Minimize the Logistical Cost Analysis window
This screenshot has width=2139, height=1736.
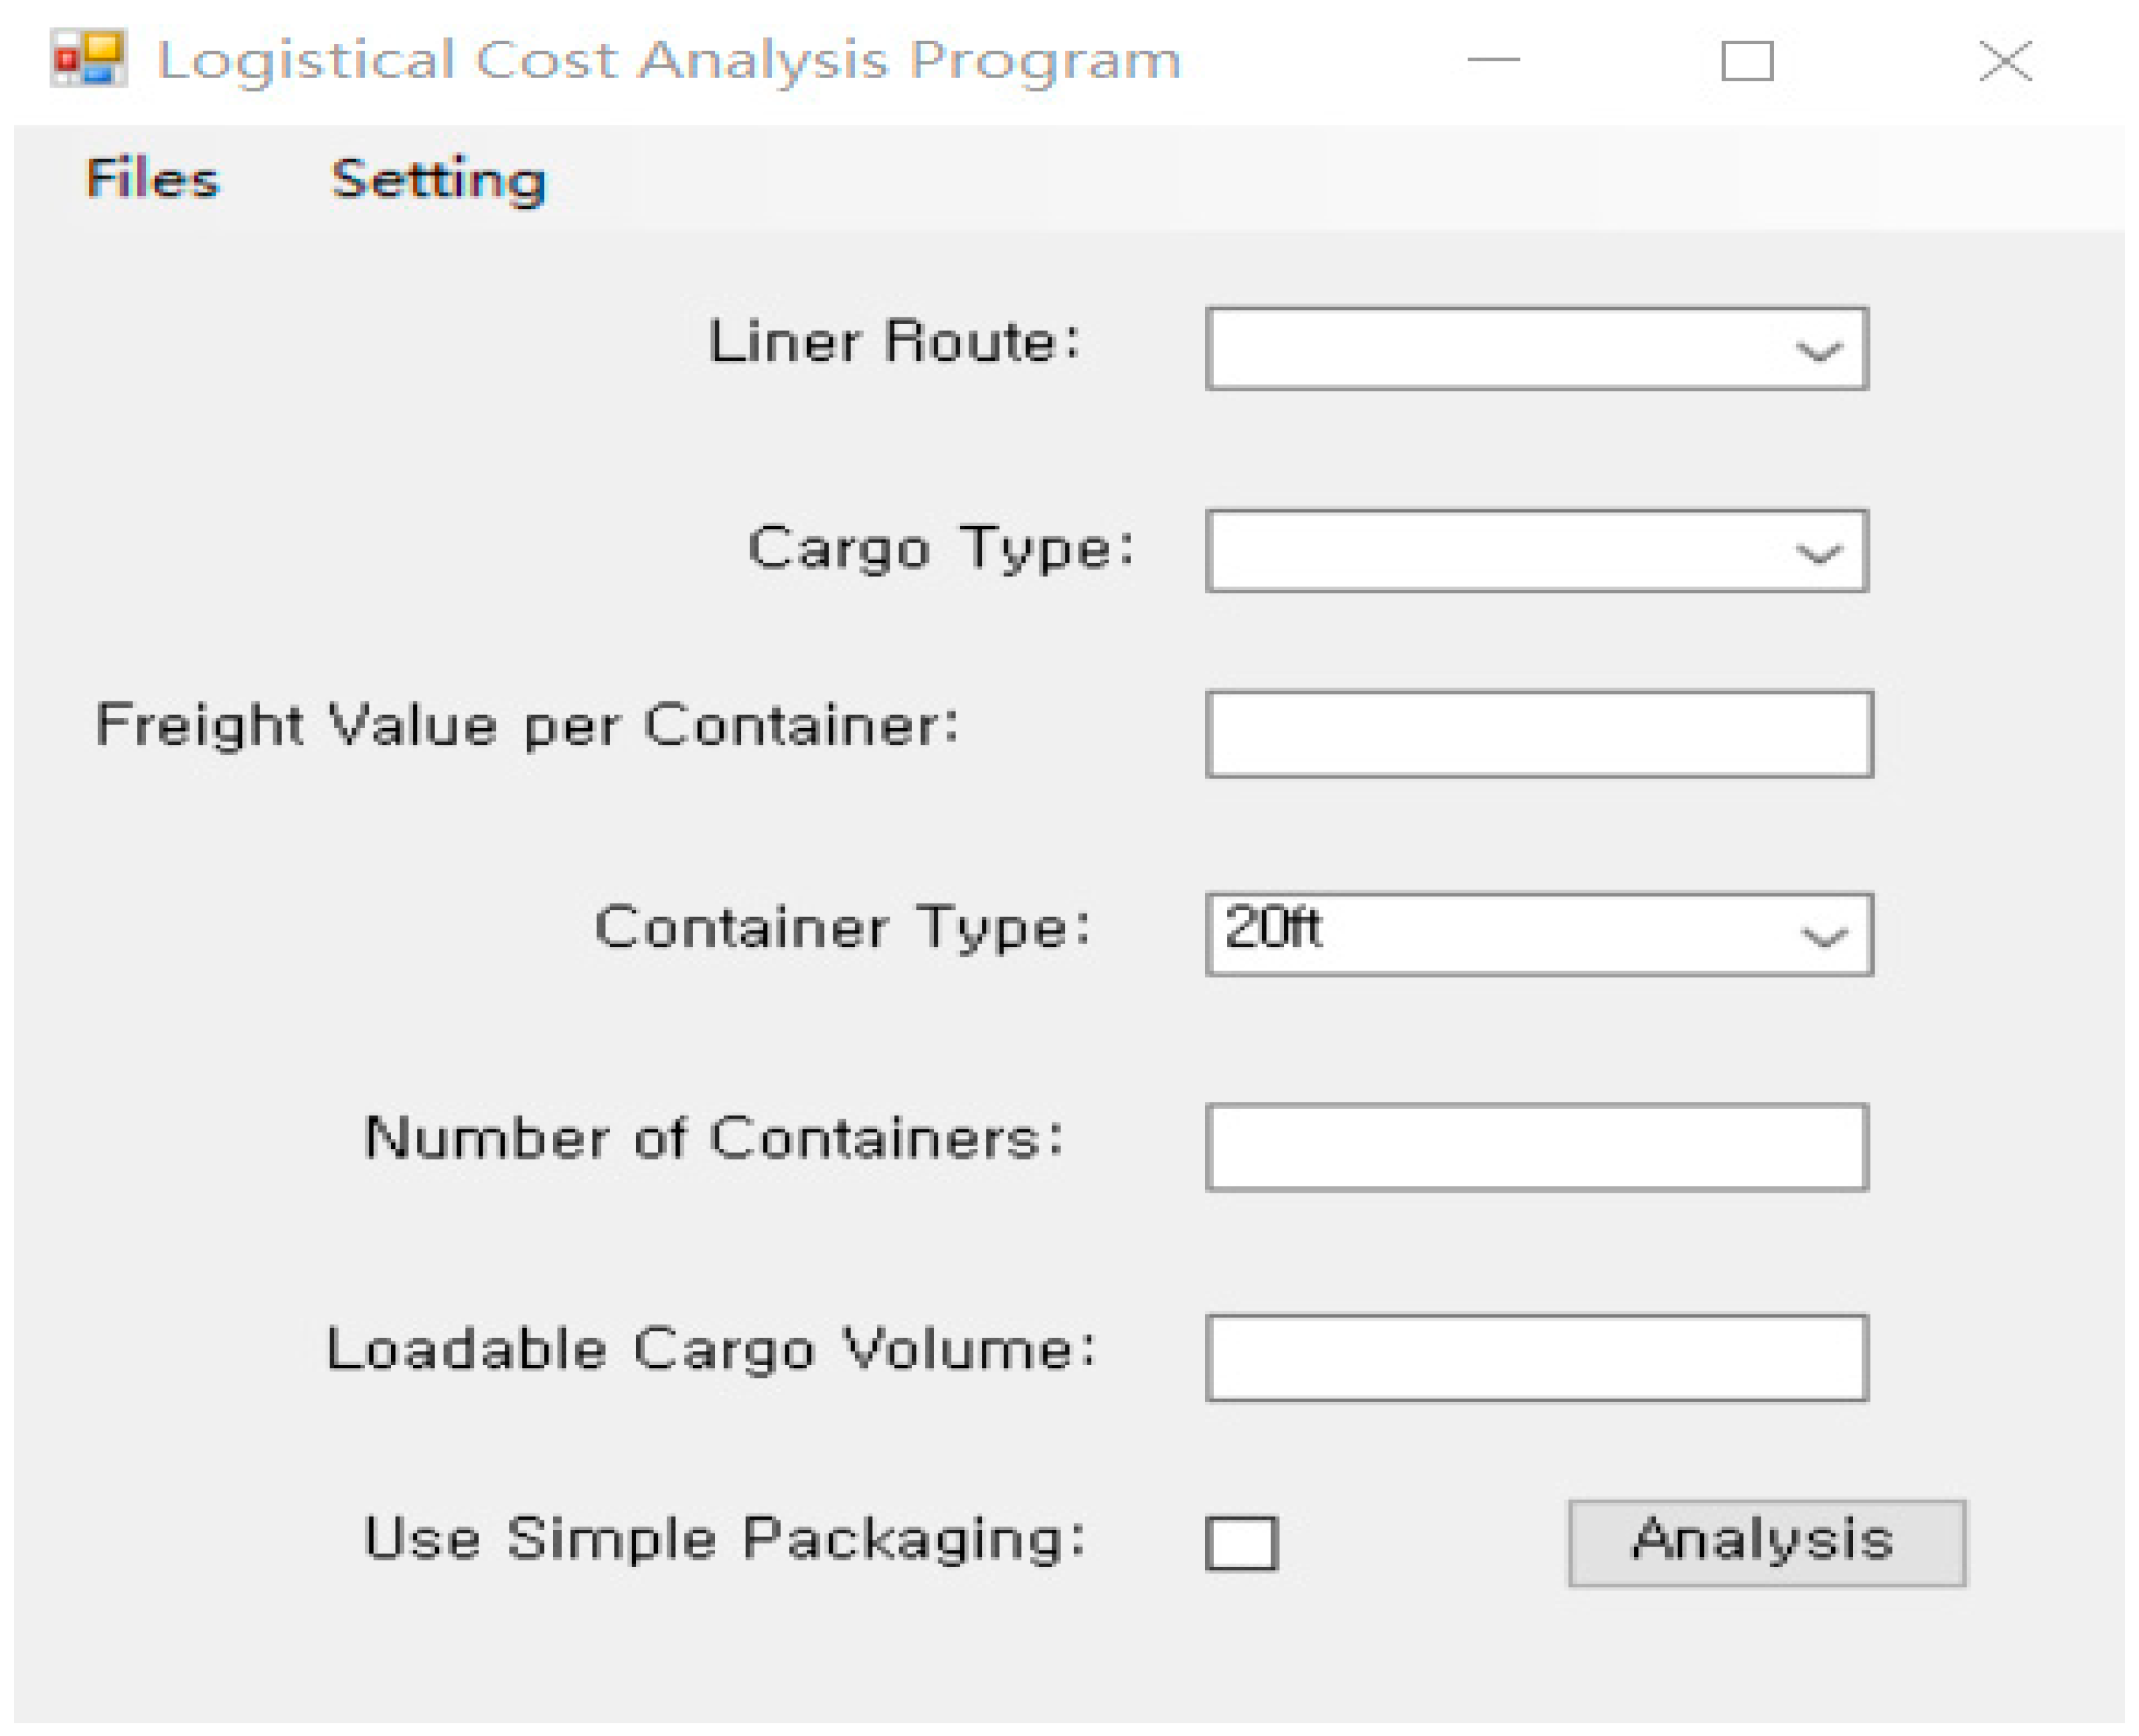(1493, 59)
